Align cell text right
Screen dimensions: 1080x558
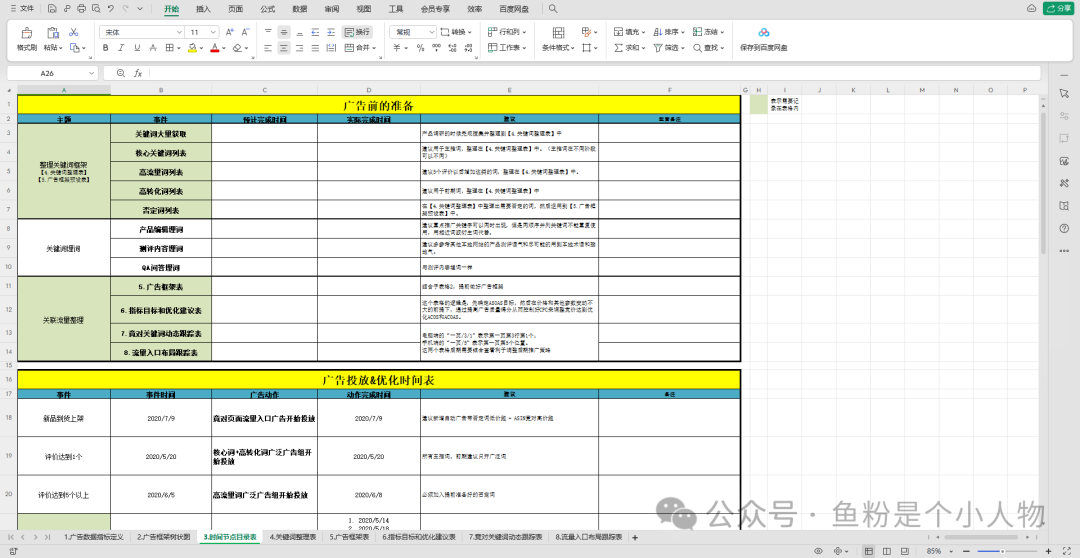(x=299, y=48)
